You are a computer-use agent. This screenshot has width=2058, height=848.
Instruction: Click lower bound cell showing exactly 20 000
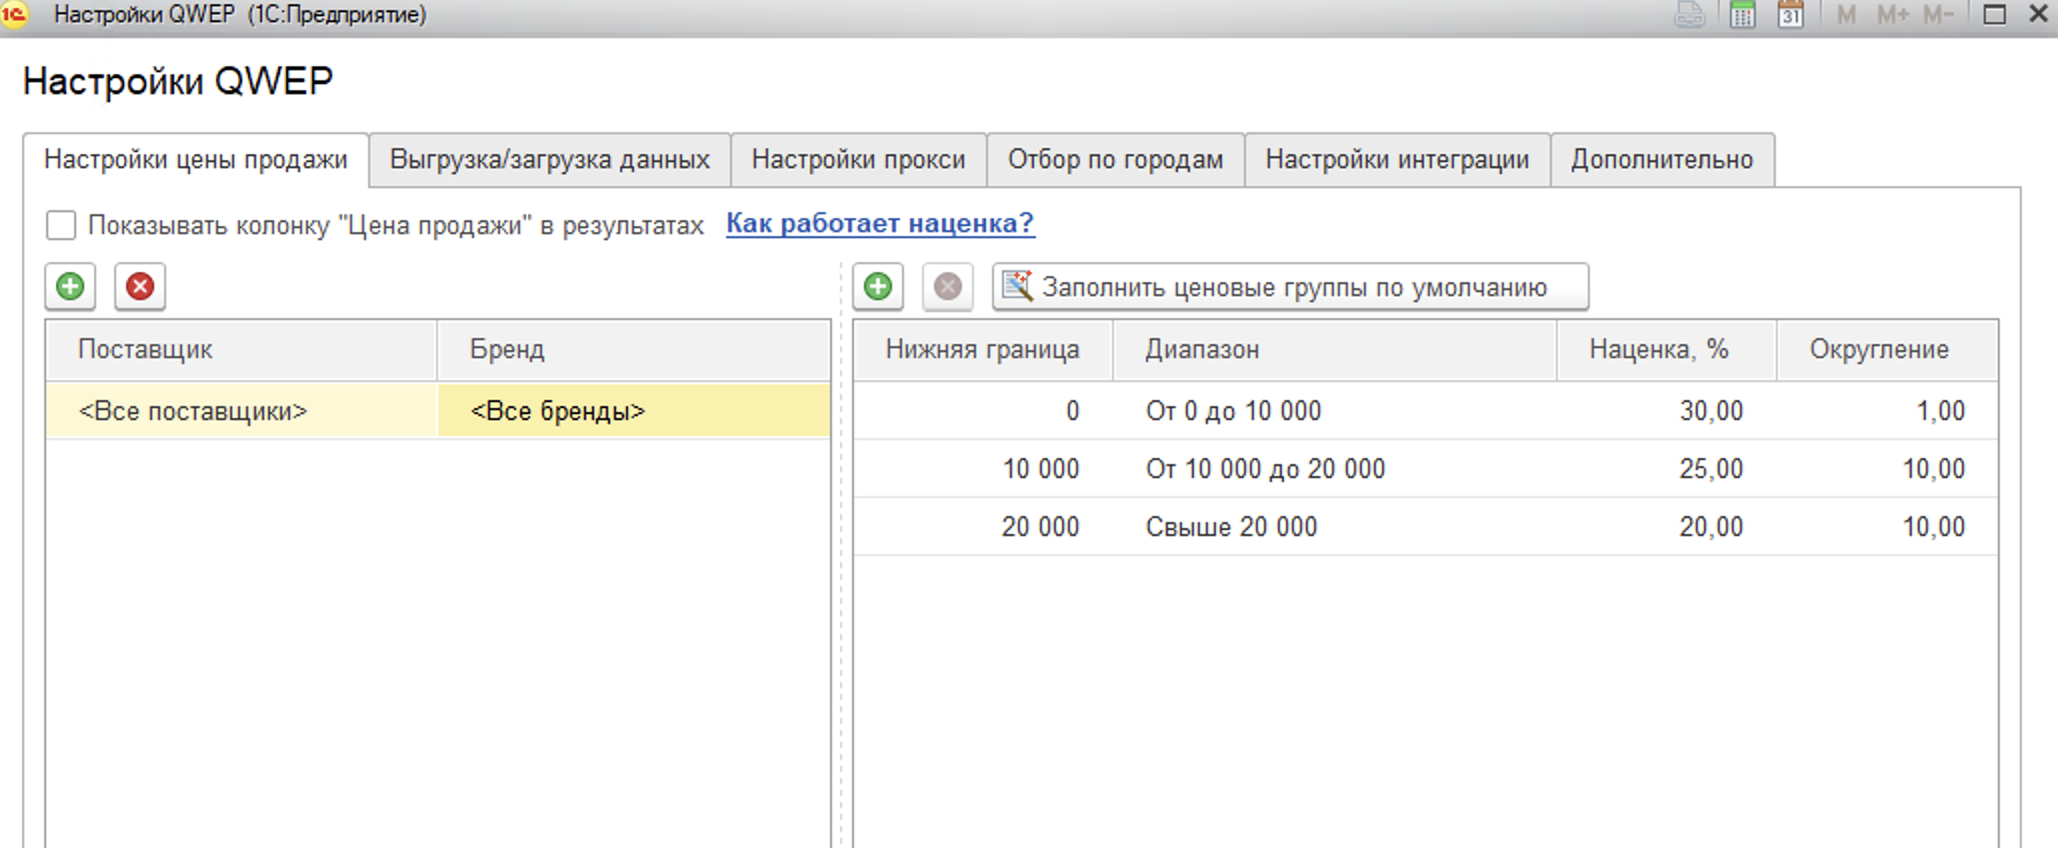click(x=983, y=527)
